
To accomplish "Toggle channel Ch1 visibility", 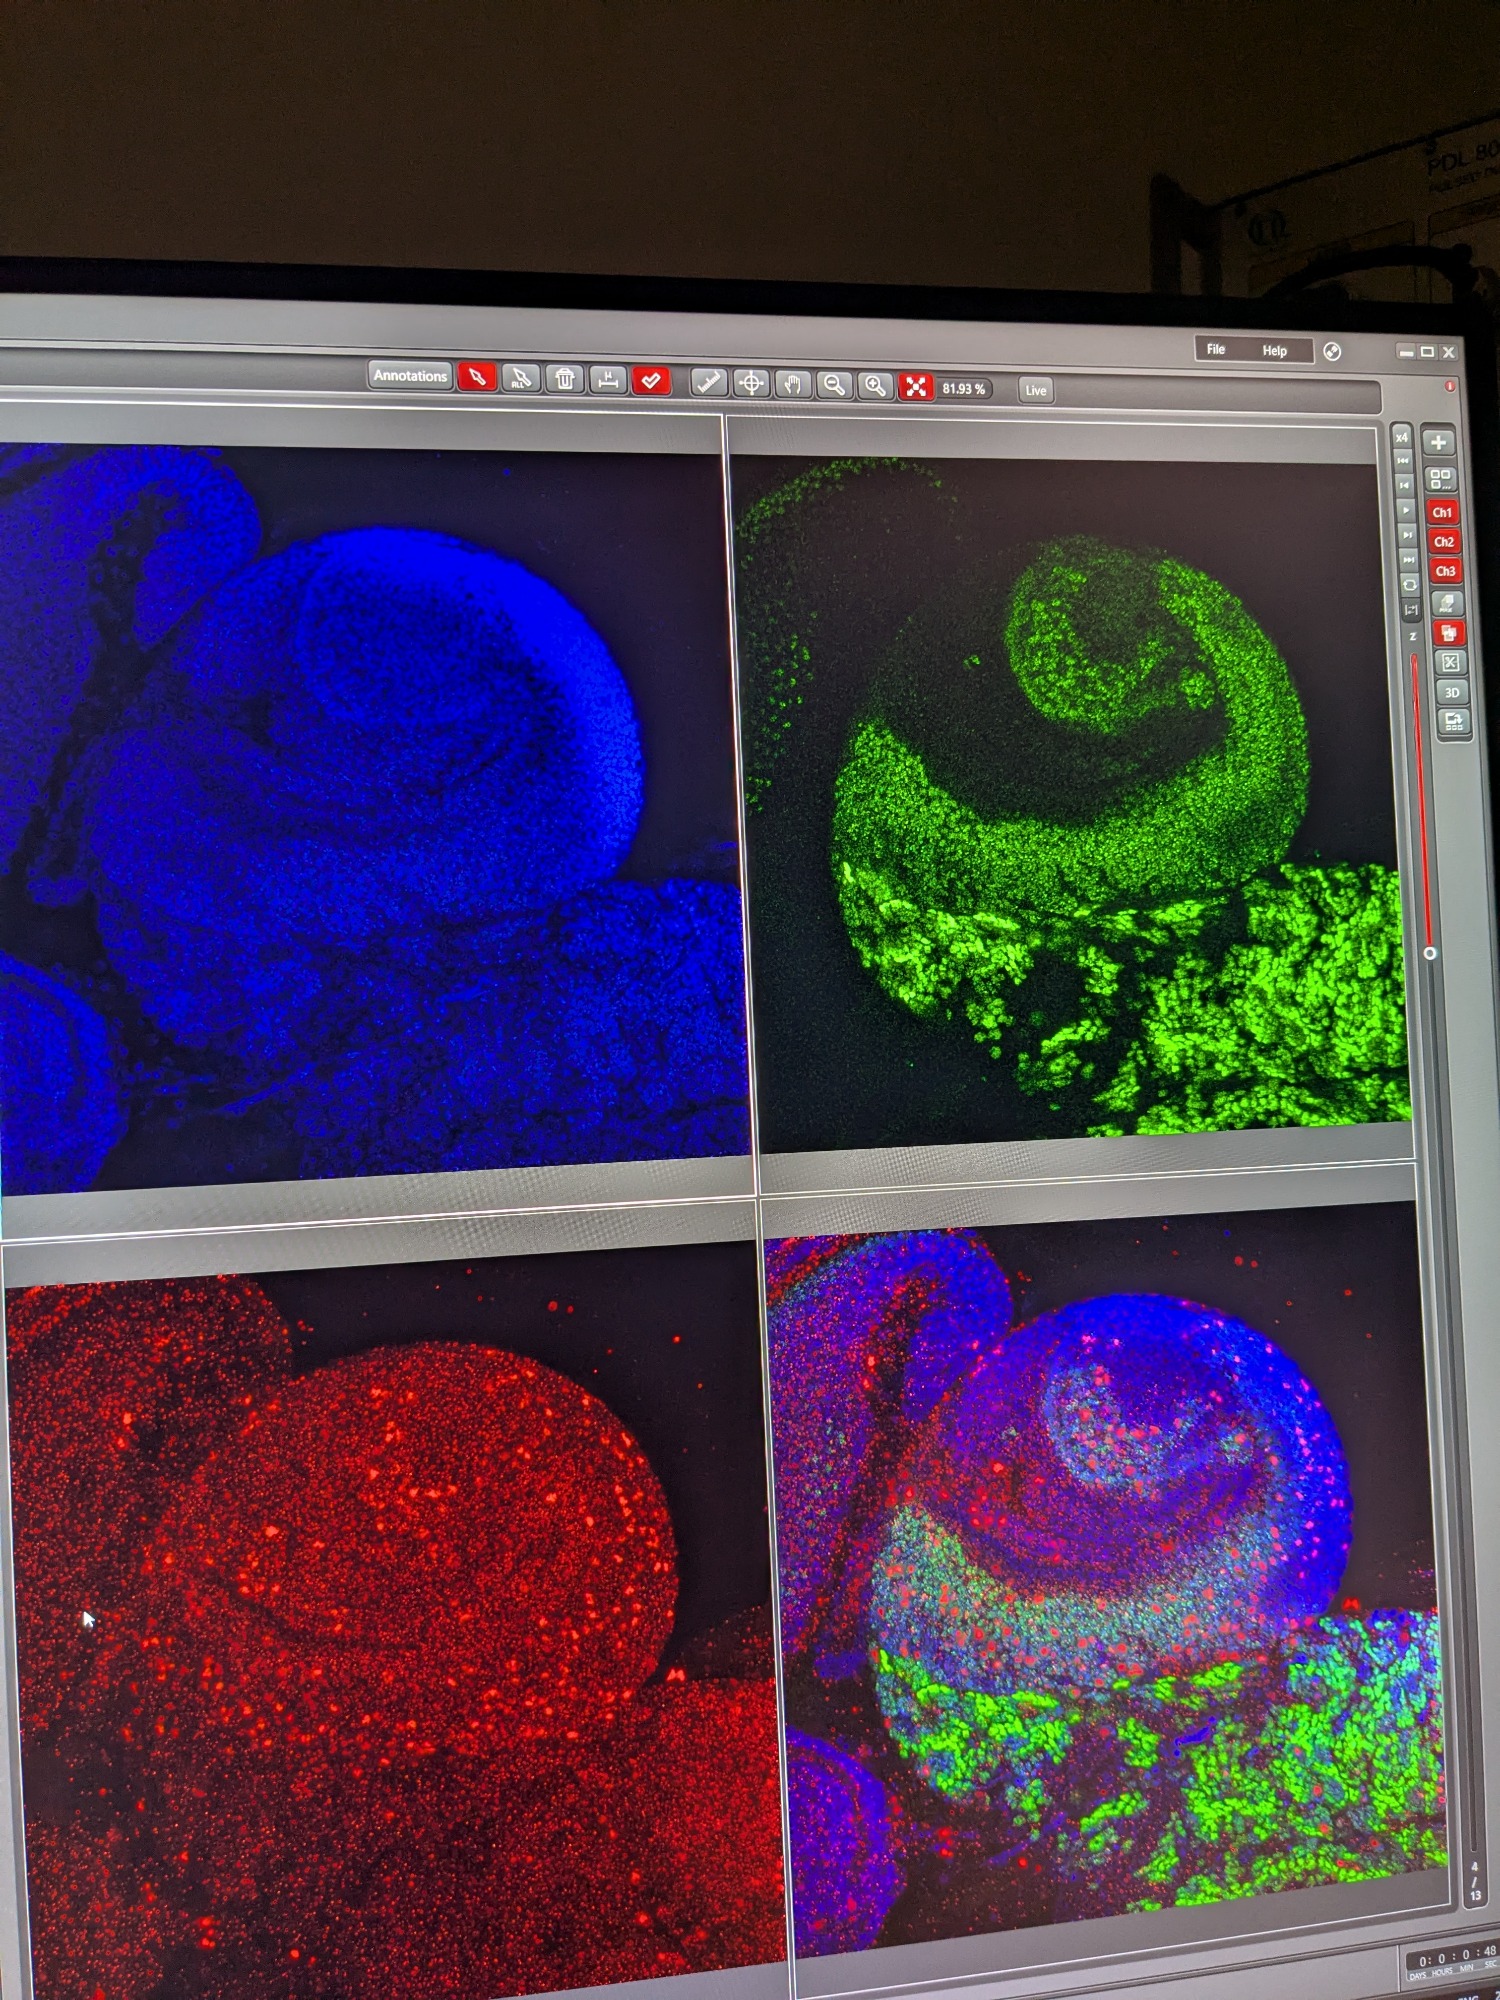I will pos(1441,512).
